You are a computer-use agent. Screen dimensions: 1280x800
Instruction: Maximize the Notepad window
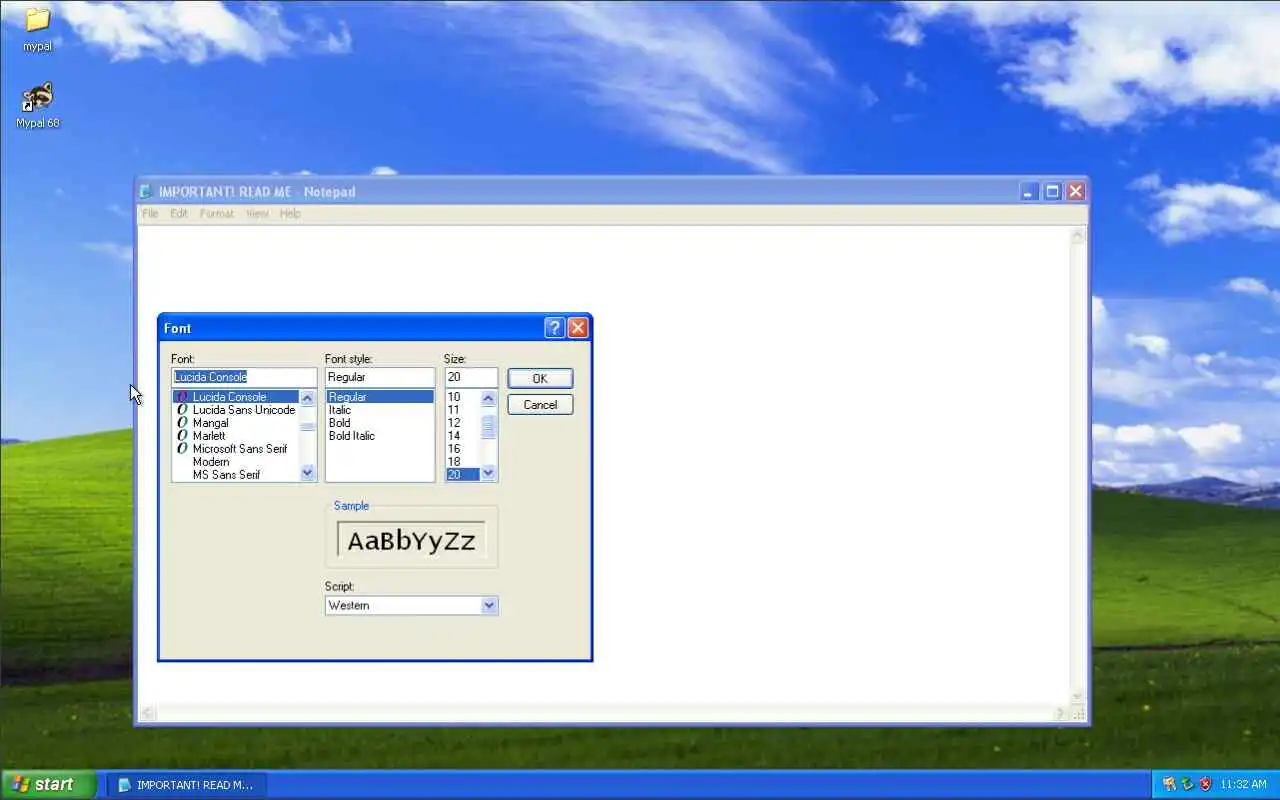point(1053,192)
